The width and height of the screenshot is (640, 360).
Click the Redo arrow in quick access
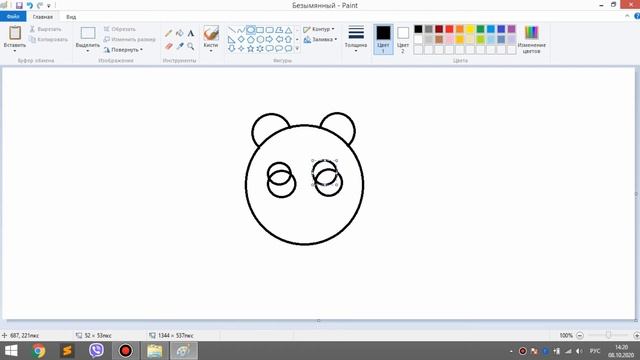click(x=40, y=5)
